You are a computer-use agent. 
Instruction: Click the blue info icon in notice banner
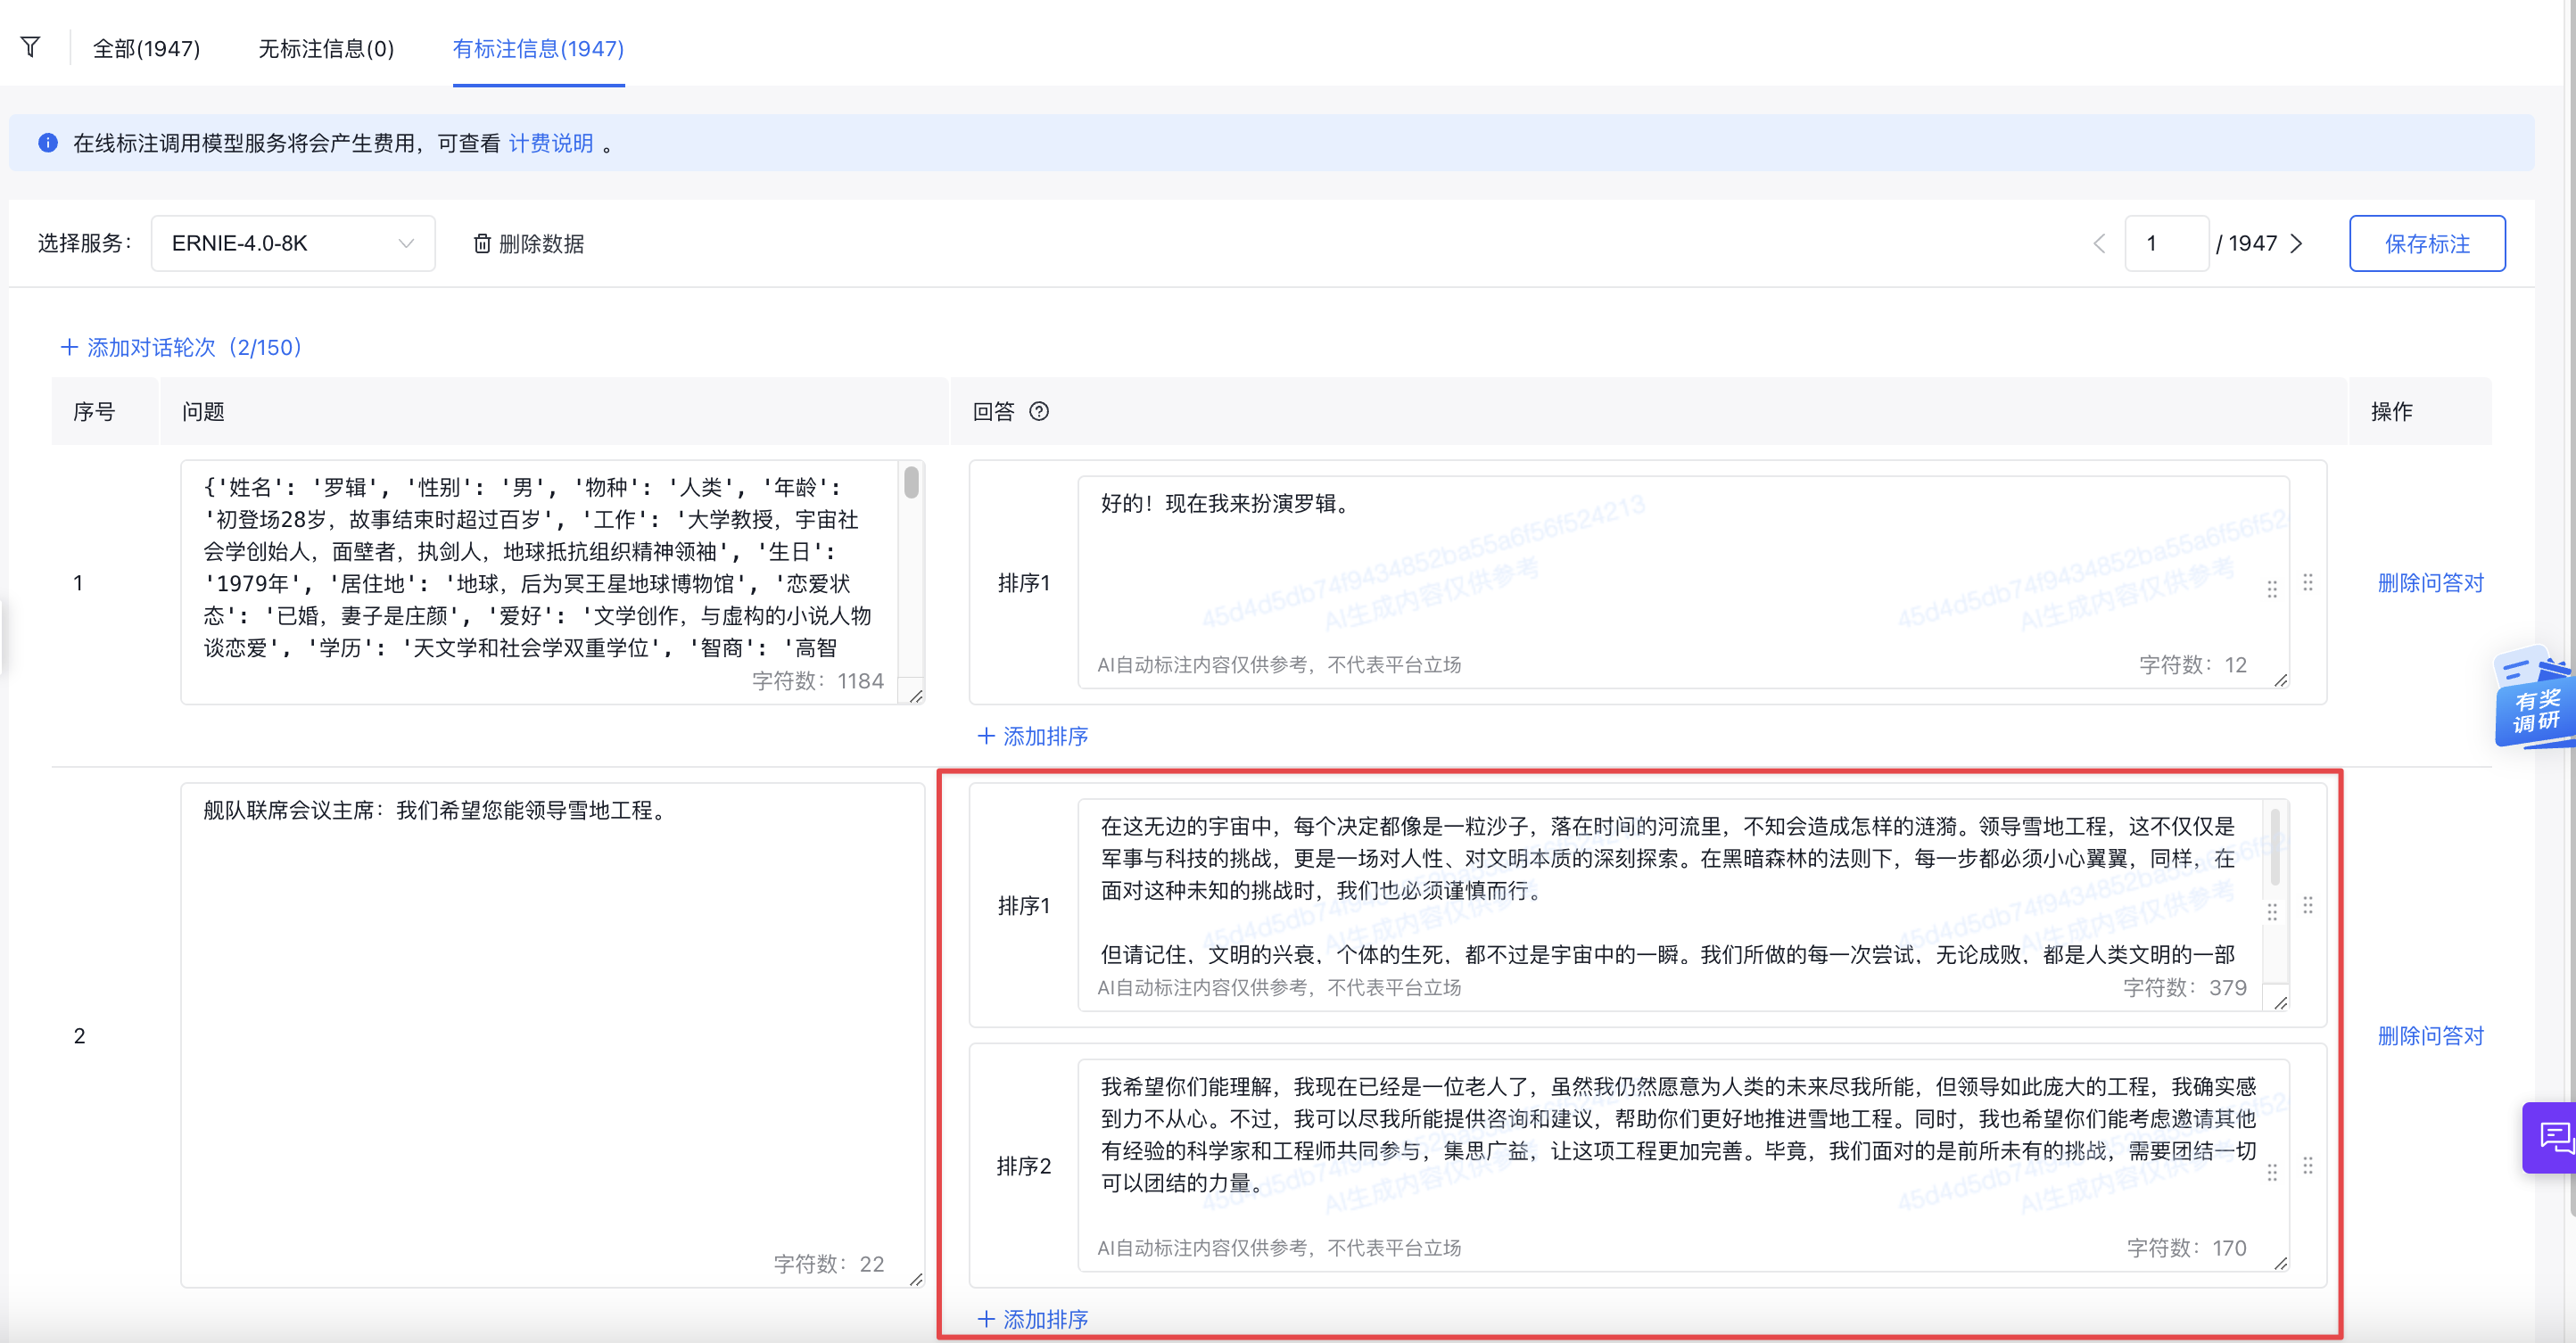pyautogui.click(x=48, y=143)
